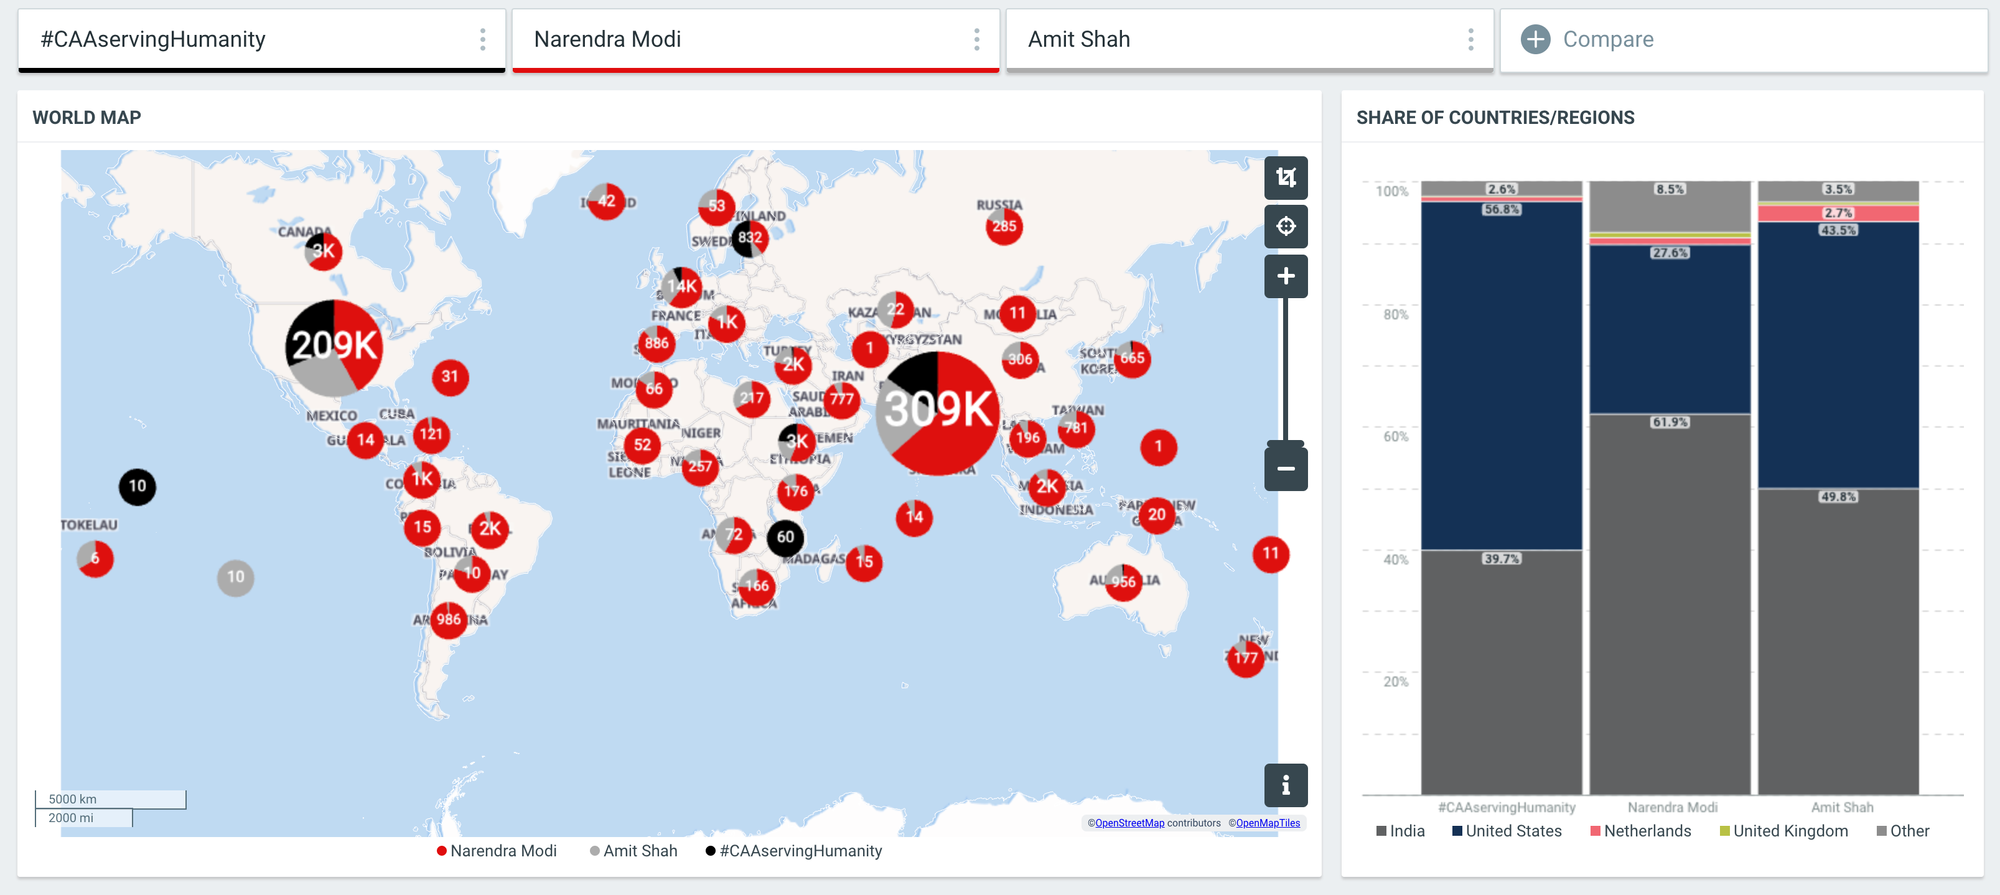Toggle Narendra Modi in map legend
Image resolution: width=2000 pixels, height=895 pixels.
click(497, 851)
